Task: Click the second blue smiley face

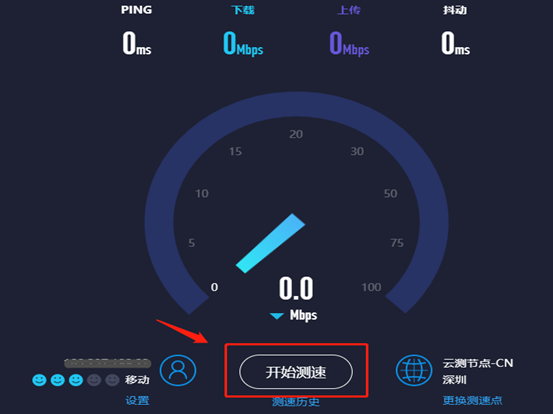Action: click(57, 380)
